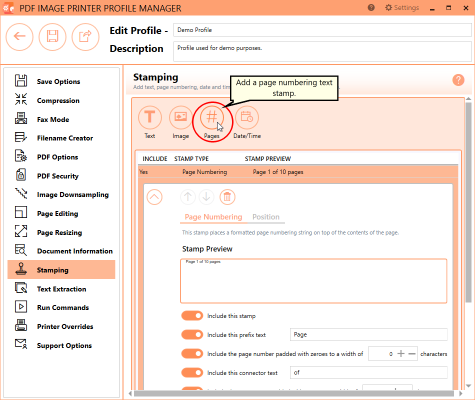The height and width of the screenshot is (400, 475).
Task: Toggle page number zero padding switch
Action: coord(192,354)
